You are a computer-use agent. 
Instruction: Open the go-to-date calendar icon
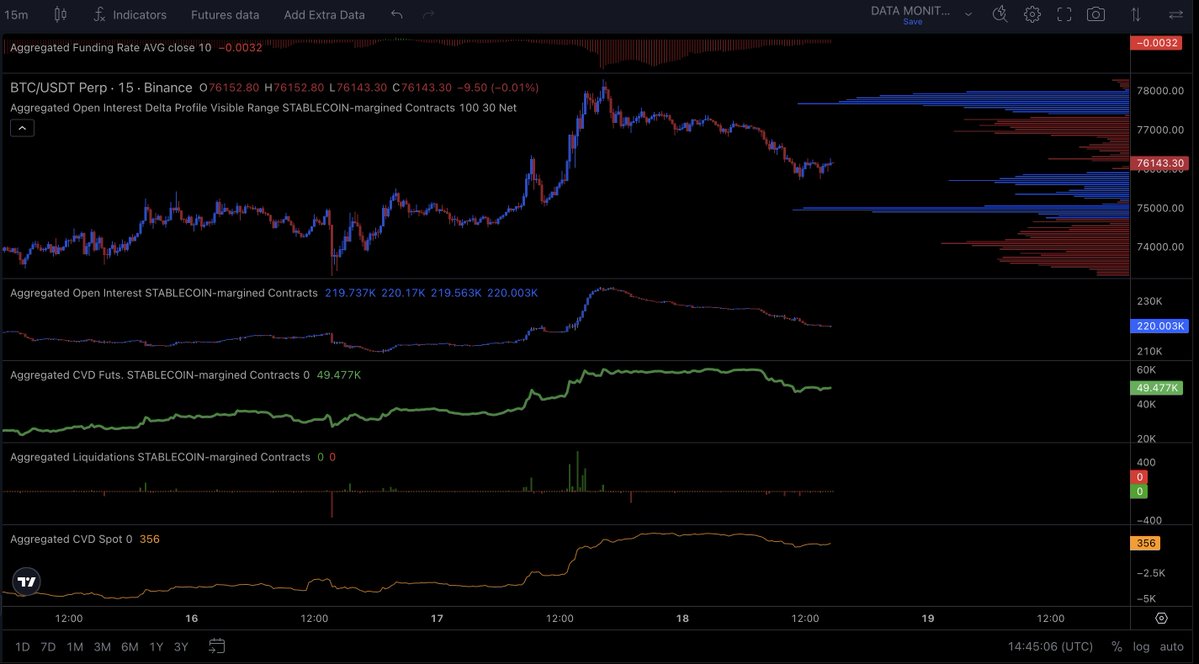[x=217, y=646]
